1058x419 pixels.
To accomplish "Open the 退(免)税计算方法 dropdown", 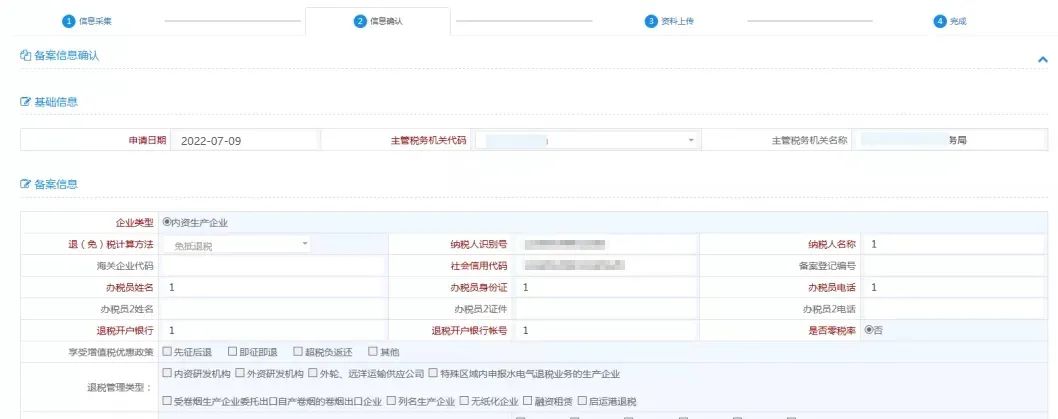I will click(235, 245).
